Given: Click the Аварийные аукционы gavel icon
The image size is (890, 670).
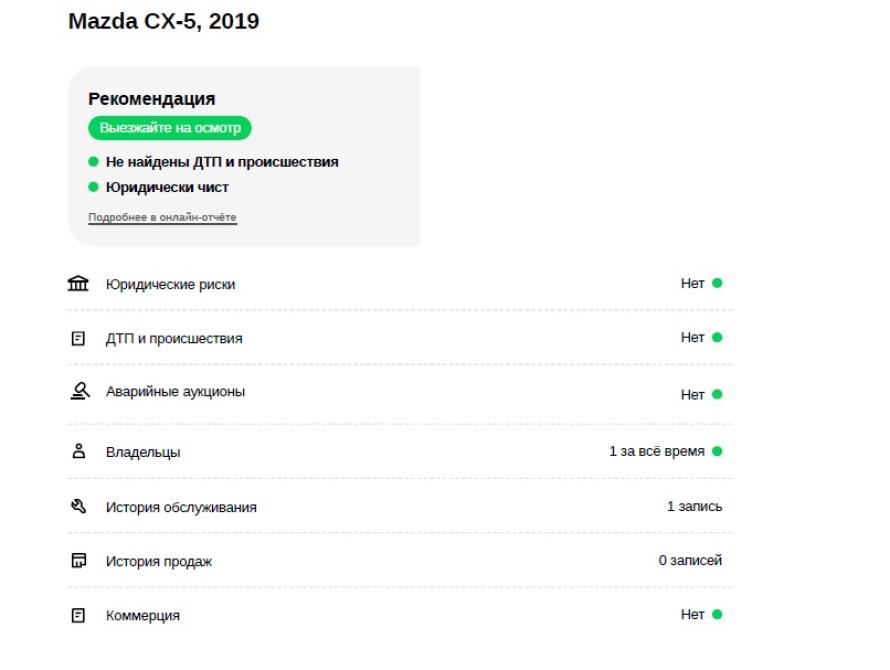Looking at the screenshot, I should click(x=79, y=391).
